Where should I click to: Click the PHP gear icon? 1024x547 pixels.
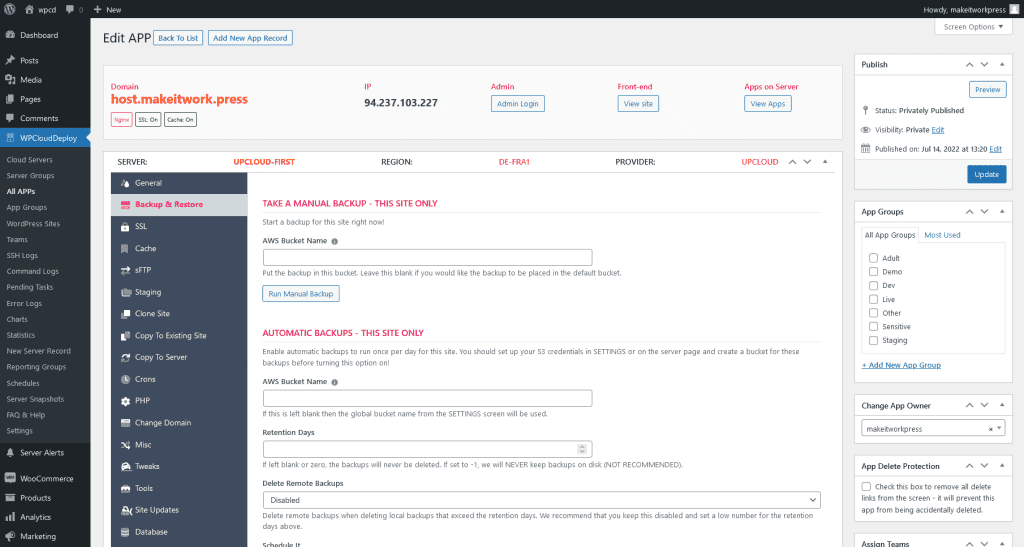click(125, 401)
